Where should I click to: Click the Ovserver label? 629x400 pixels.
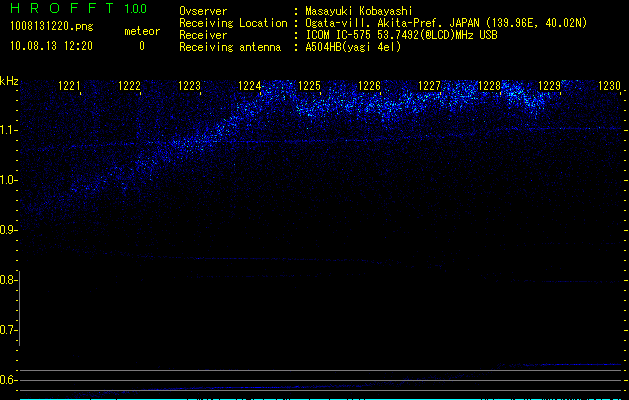(203, 11)
